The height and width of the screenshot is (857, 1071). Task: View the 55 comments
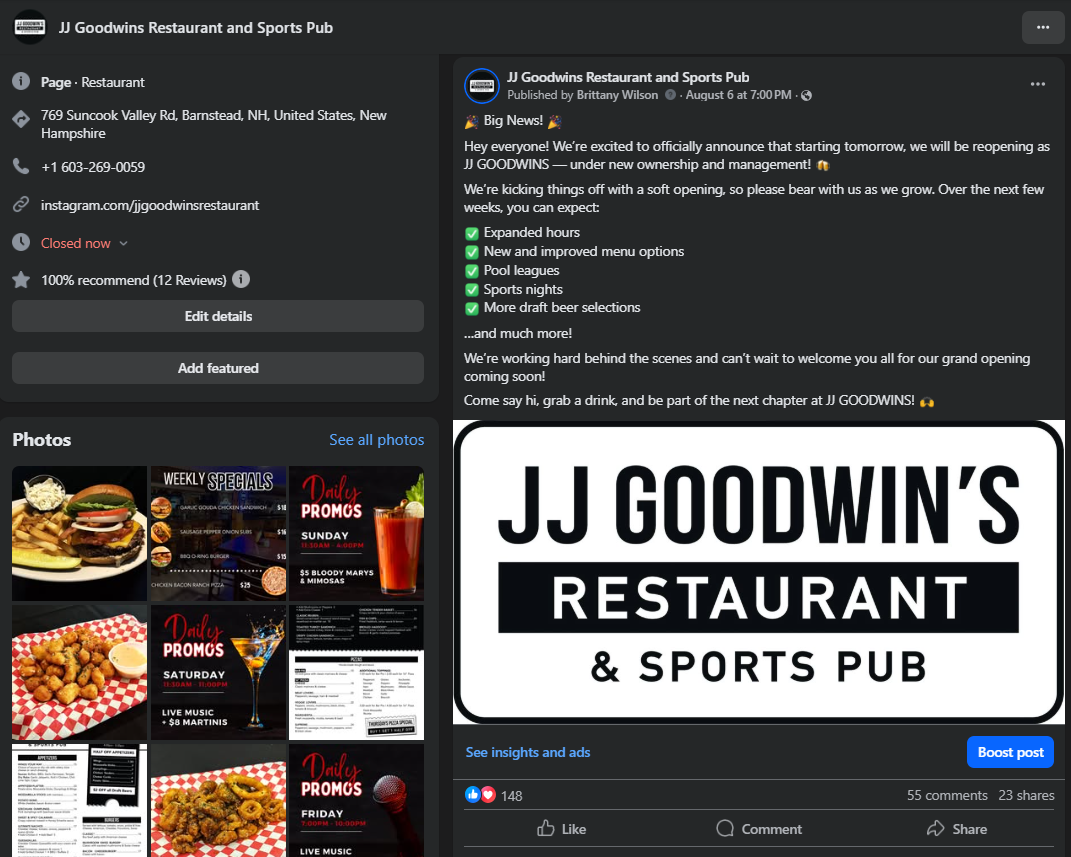tap(947, 795)
